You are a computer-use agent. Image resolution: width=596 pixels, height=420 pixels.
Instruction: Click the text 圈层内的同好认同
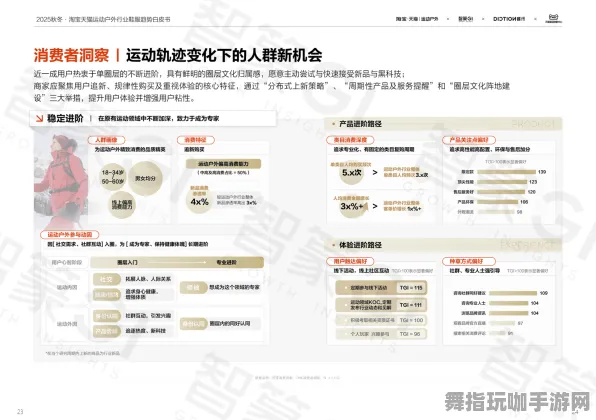click(230, 323)
